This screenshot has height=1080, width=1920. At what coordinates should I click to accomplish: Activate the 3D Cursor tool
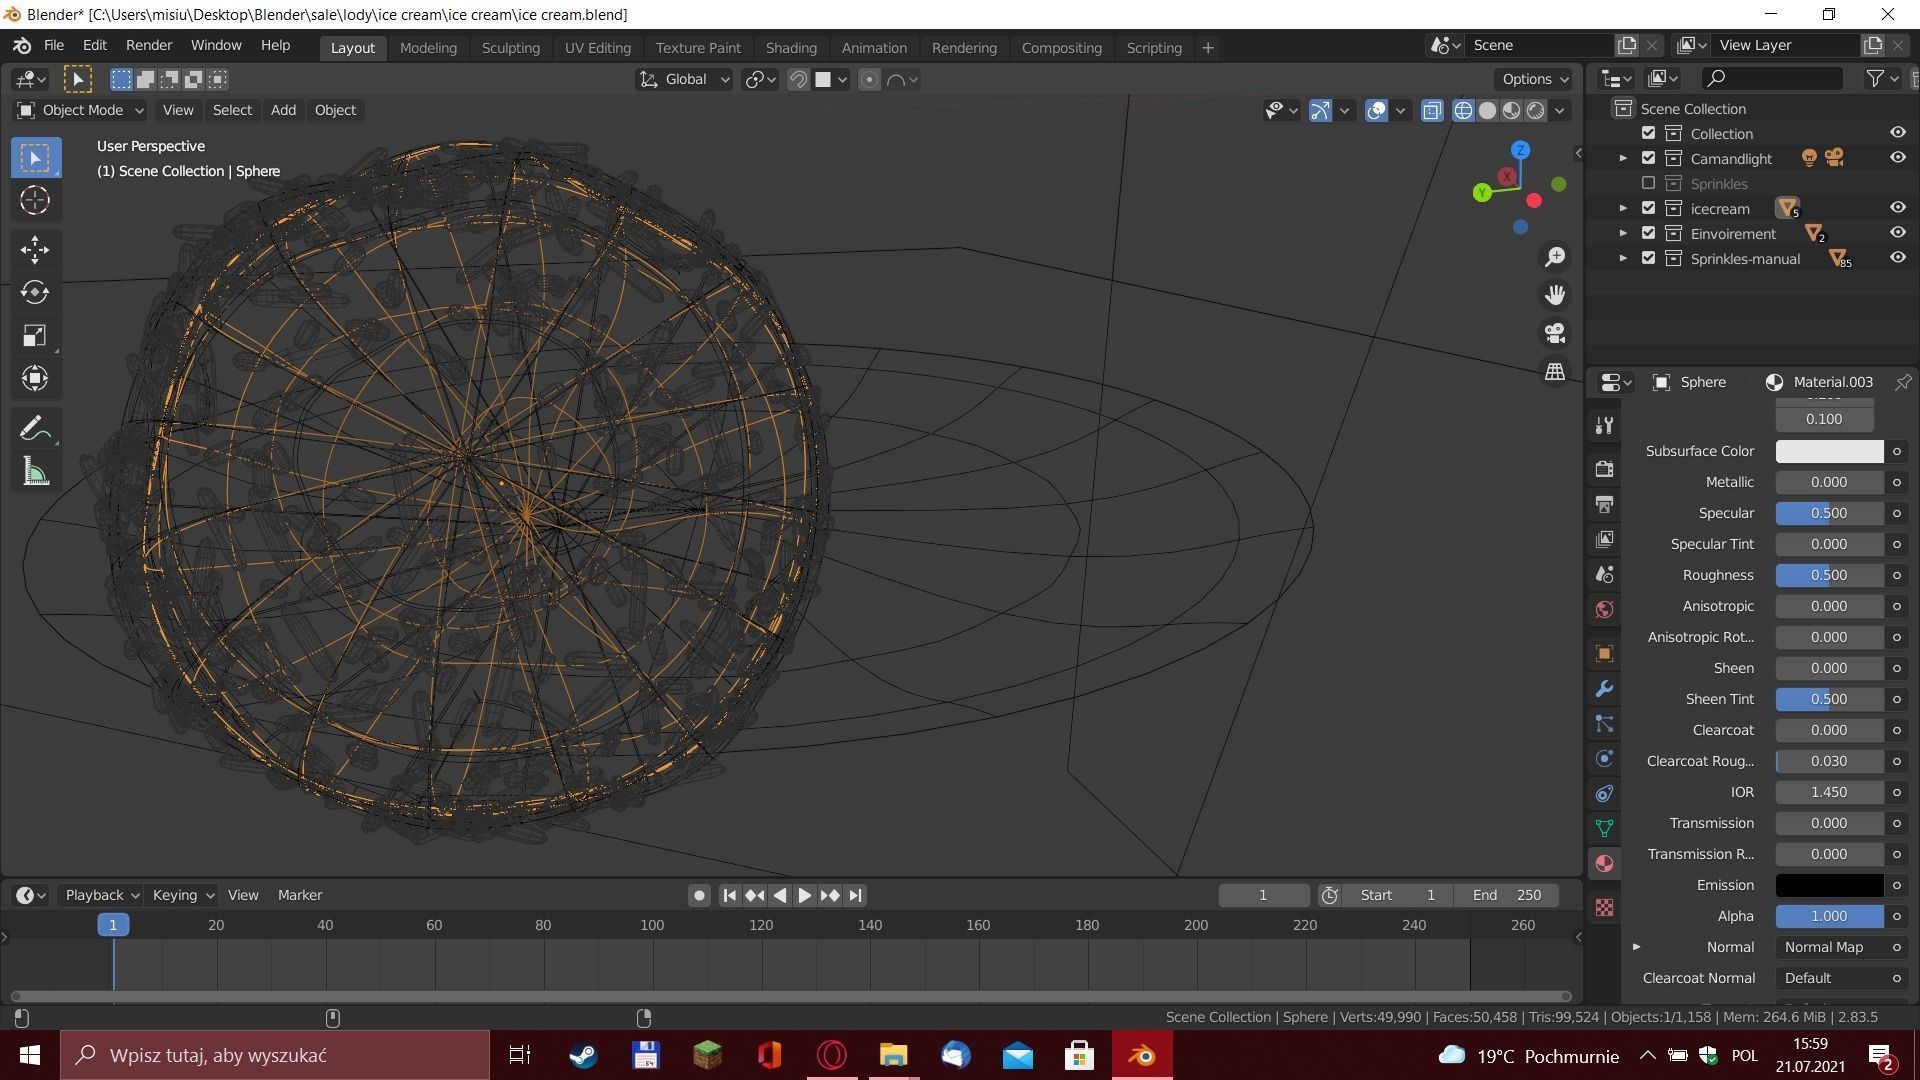pyautogui.click(x=35, y=201)
